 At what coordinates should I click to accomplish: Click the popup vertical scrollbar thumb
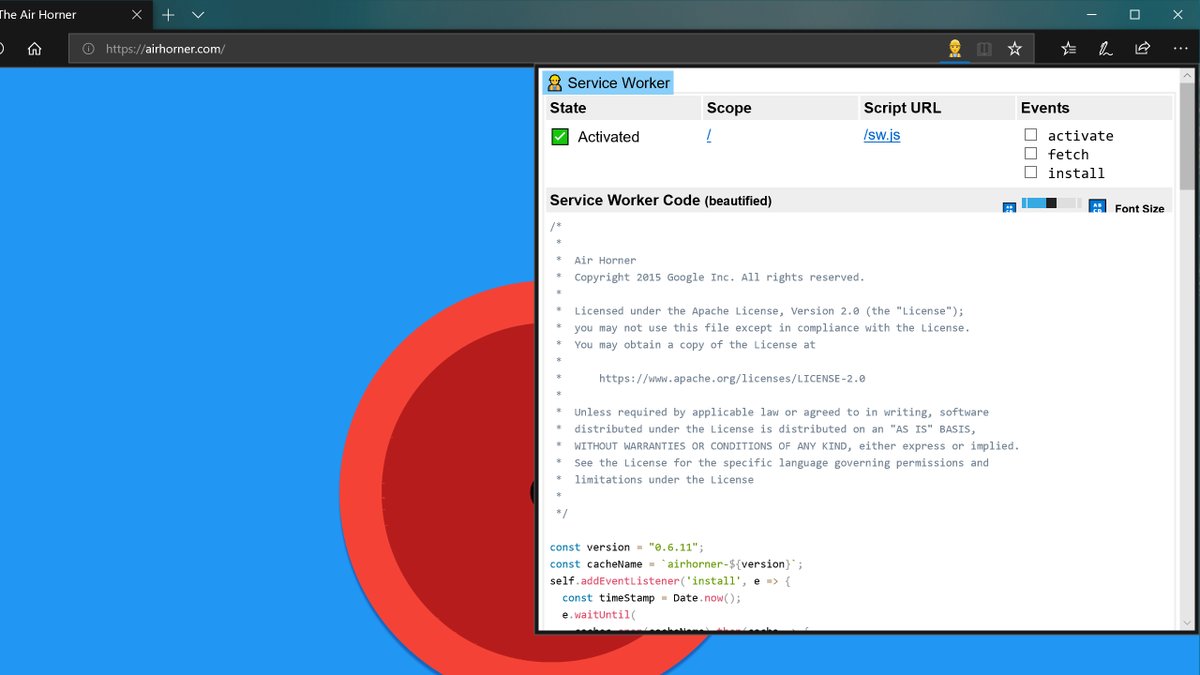(1187, 138)
